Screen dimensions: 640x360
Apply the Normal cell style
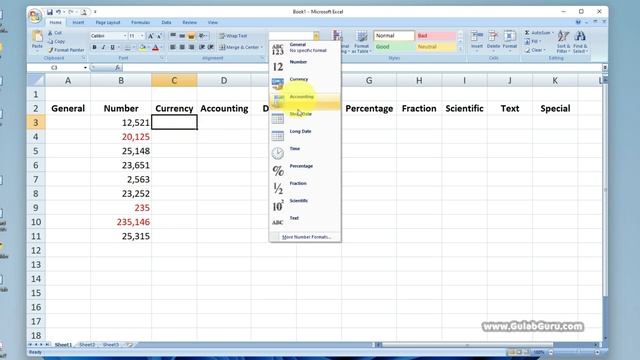pyautogui.click(x=394, y=36)
